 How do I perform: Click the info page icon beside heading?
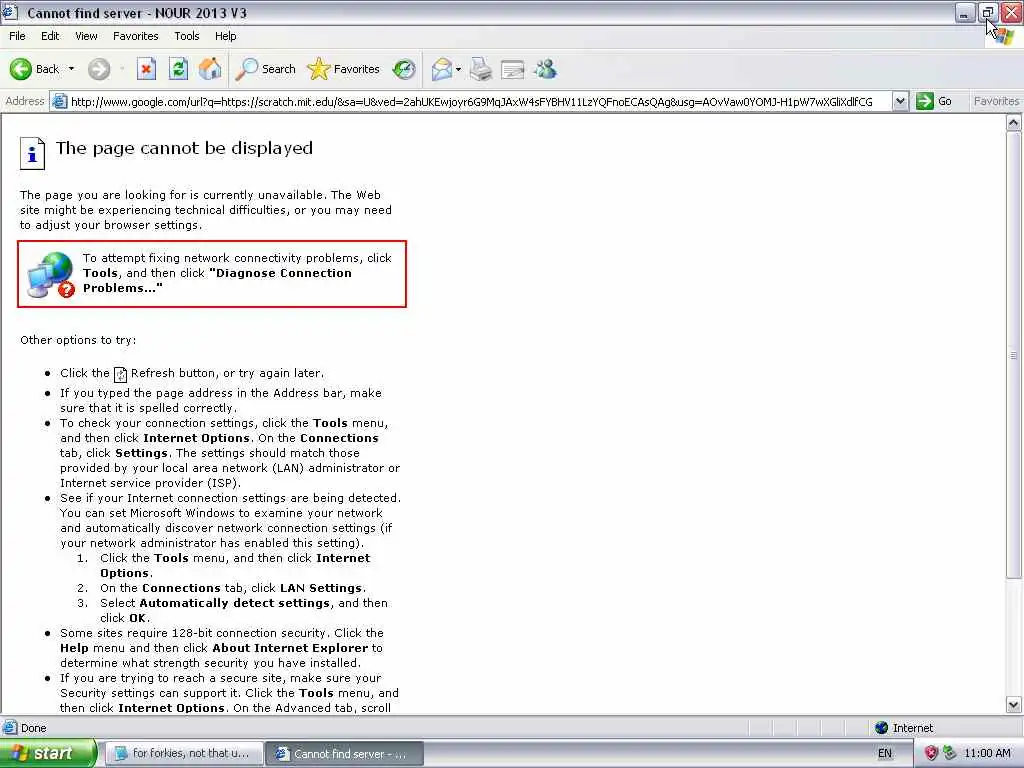(32, 153)
